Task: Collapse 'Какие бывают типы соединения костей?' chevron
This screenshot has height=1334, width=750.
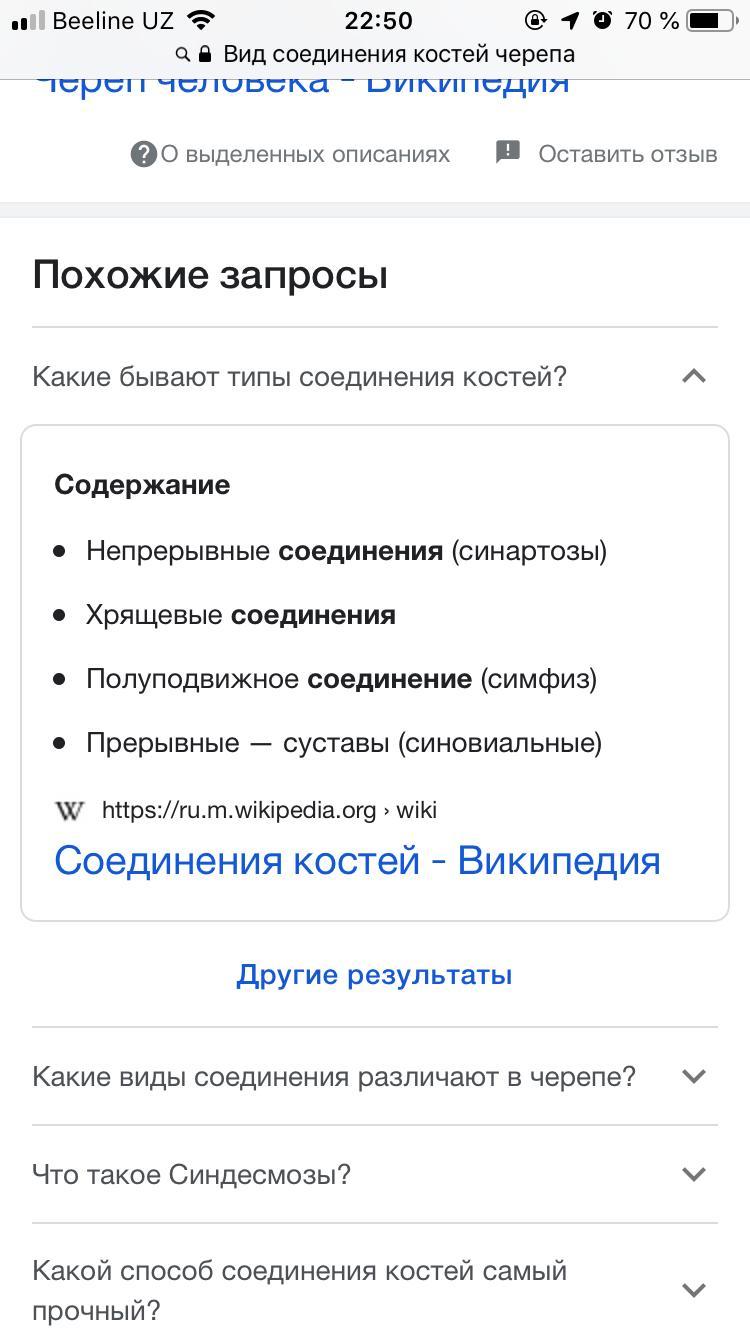Action: [x=694, y=376]
